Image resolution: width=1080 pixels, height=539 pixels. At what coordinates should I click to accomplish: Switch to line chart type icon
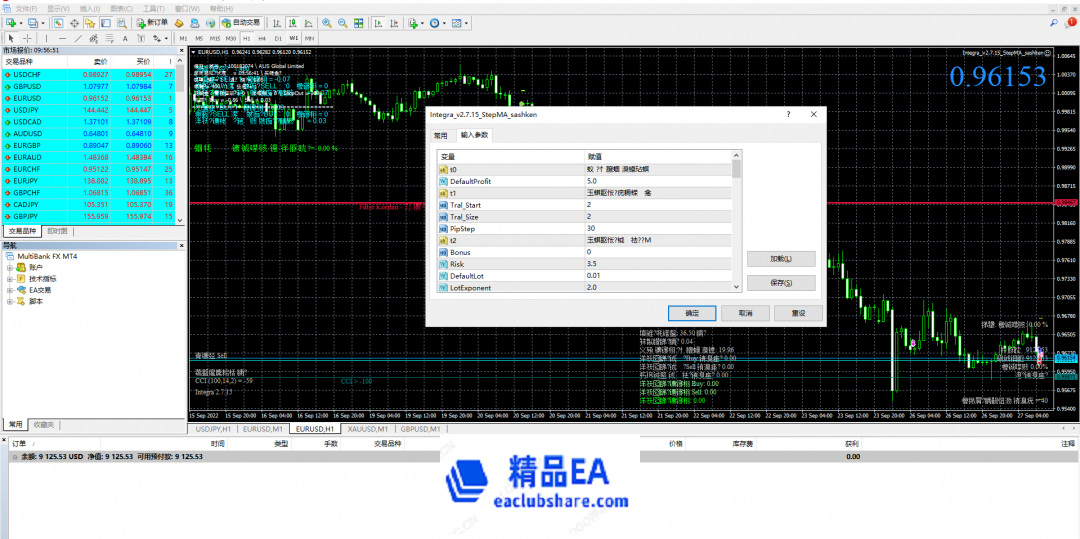308,23
